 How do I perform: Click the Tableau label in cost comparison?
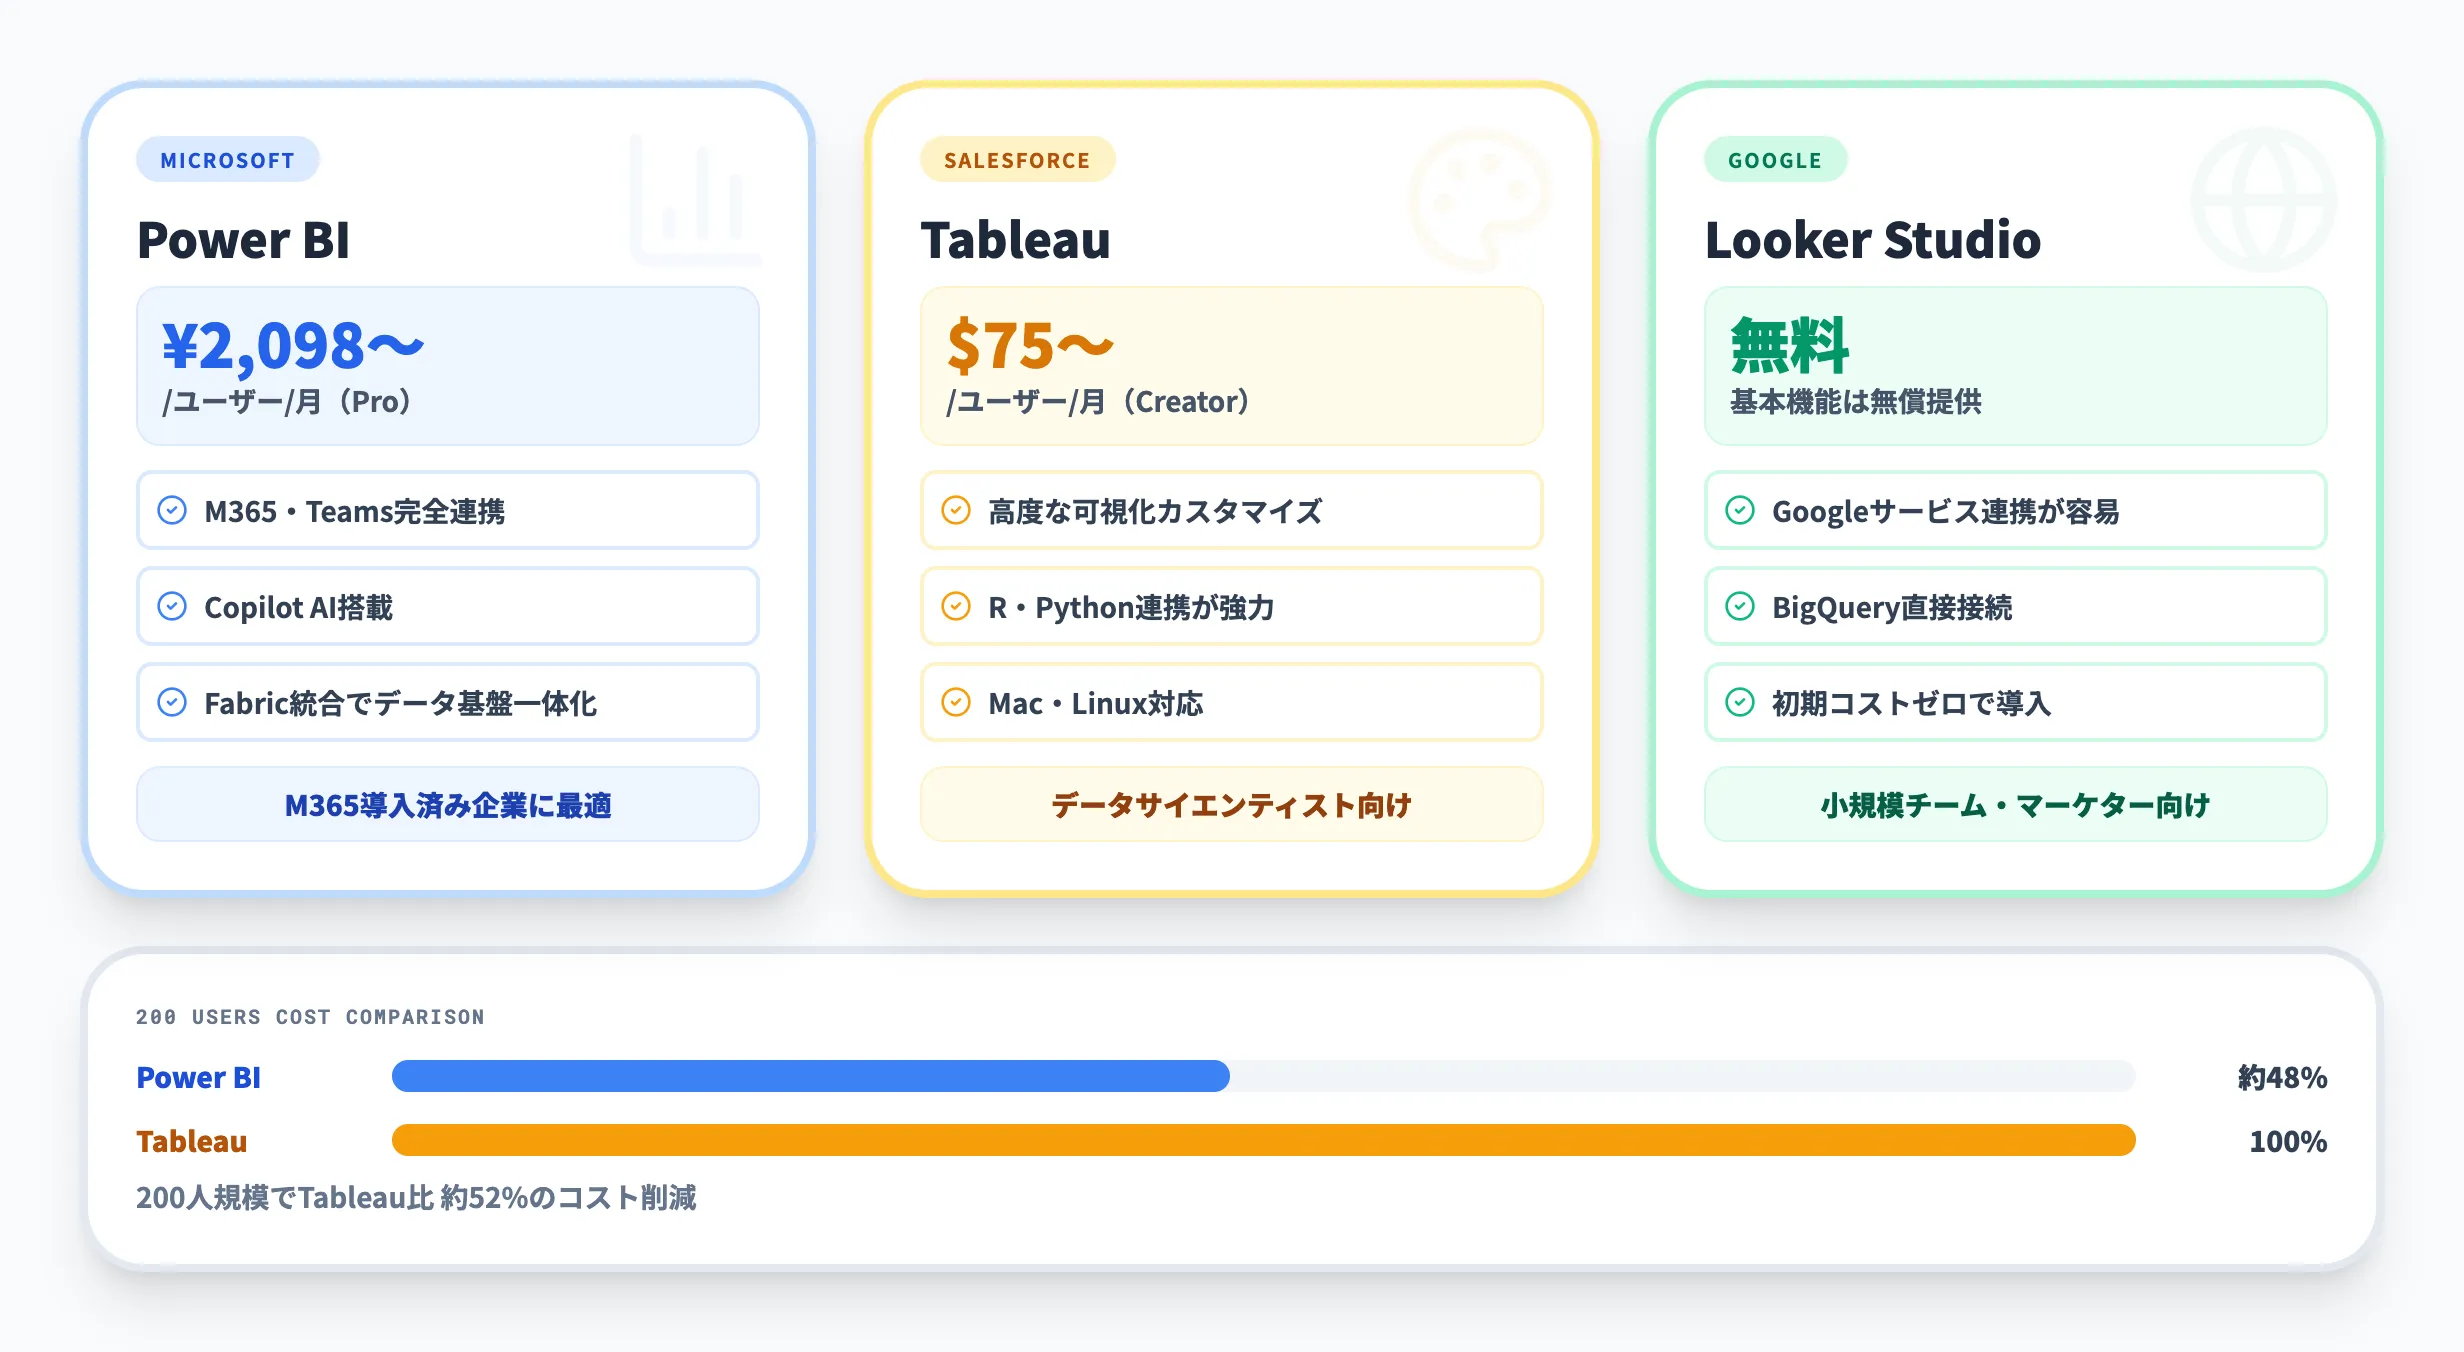[x=192, y=1141]
